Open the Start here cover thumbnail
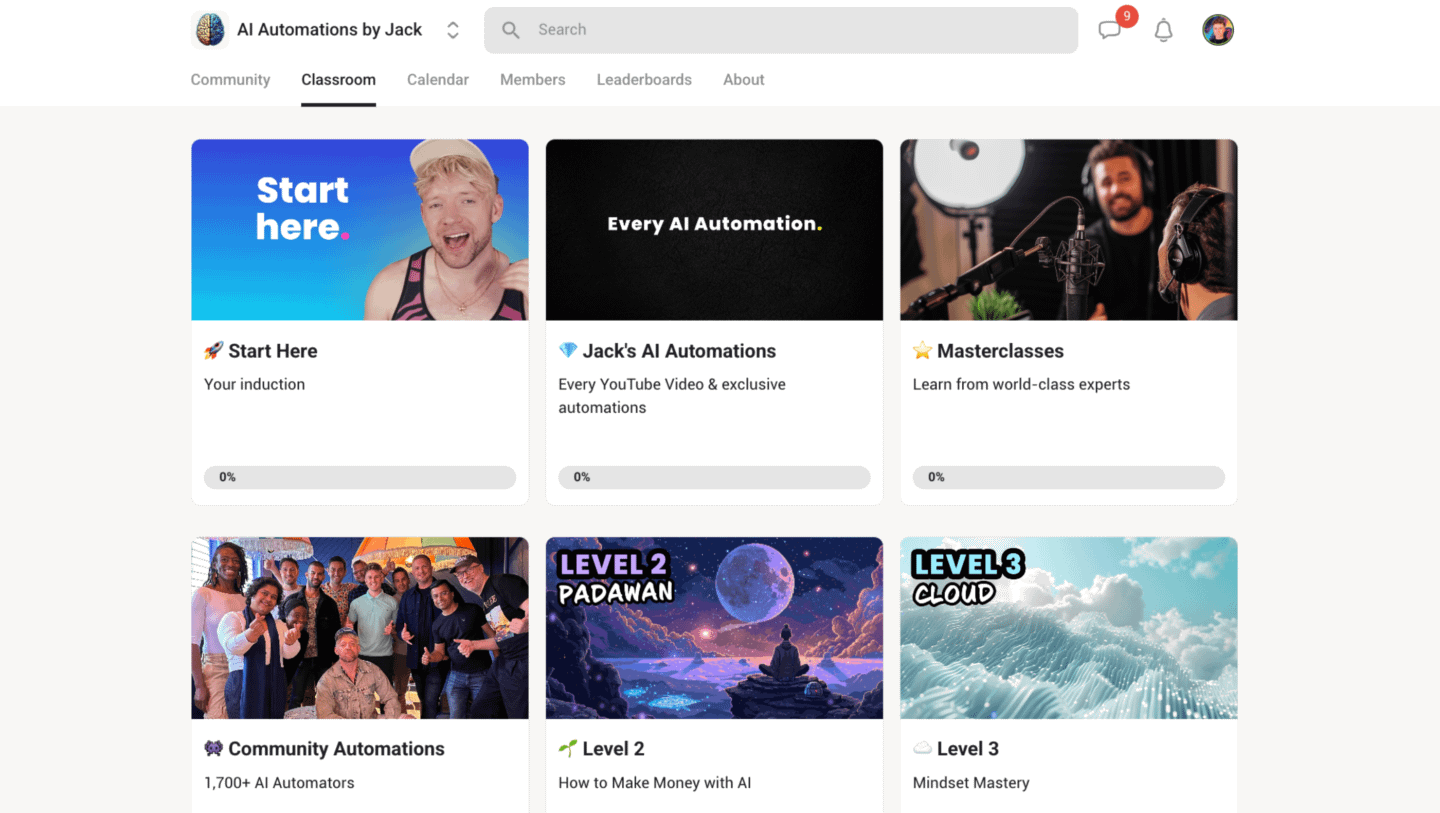1440x813 pixels. pyautogui.click(x=360, y=230)
